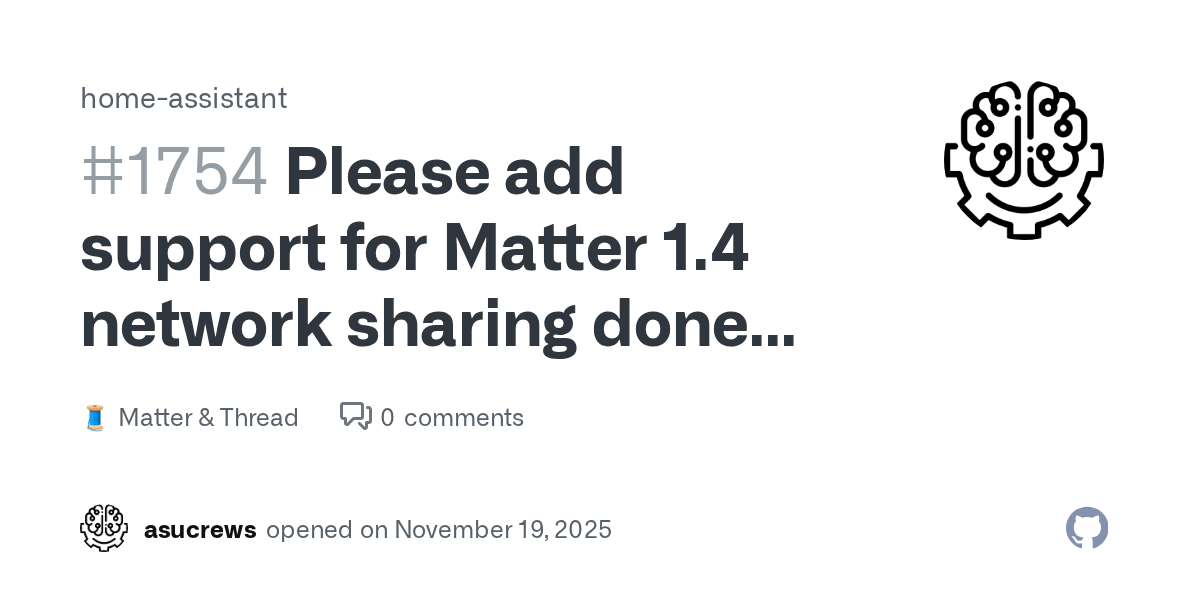
Task: Click the word "Matter" in the title
Action: tap(539, 248)
